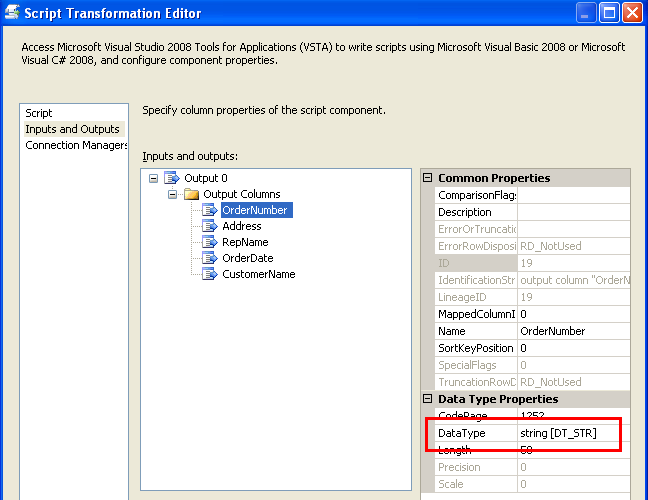Click the Output 0 node icon
This screenshot has width=648, height=500.
pos(171,178)
